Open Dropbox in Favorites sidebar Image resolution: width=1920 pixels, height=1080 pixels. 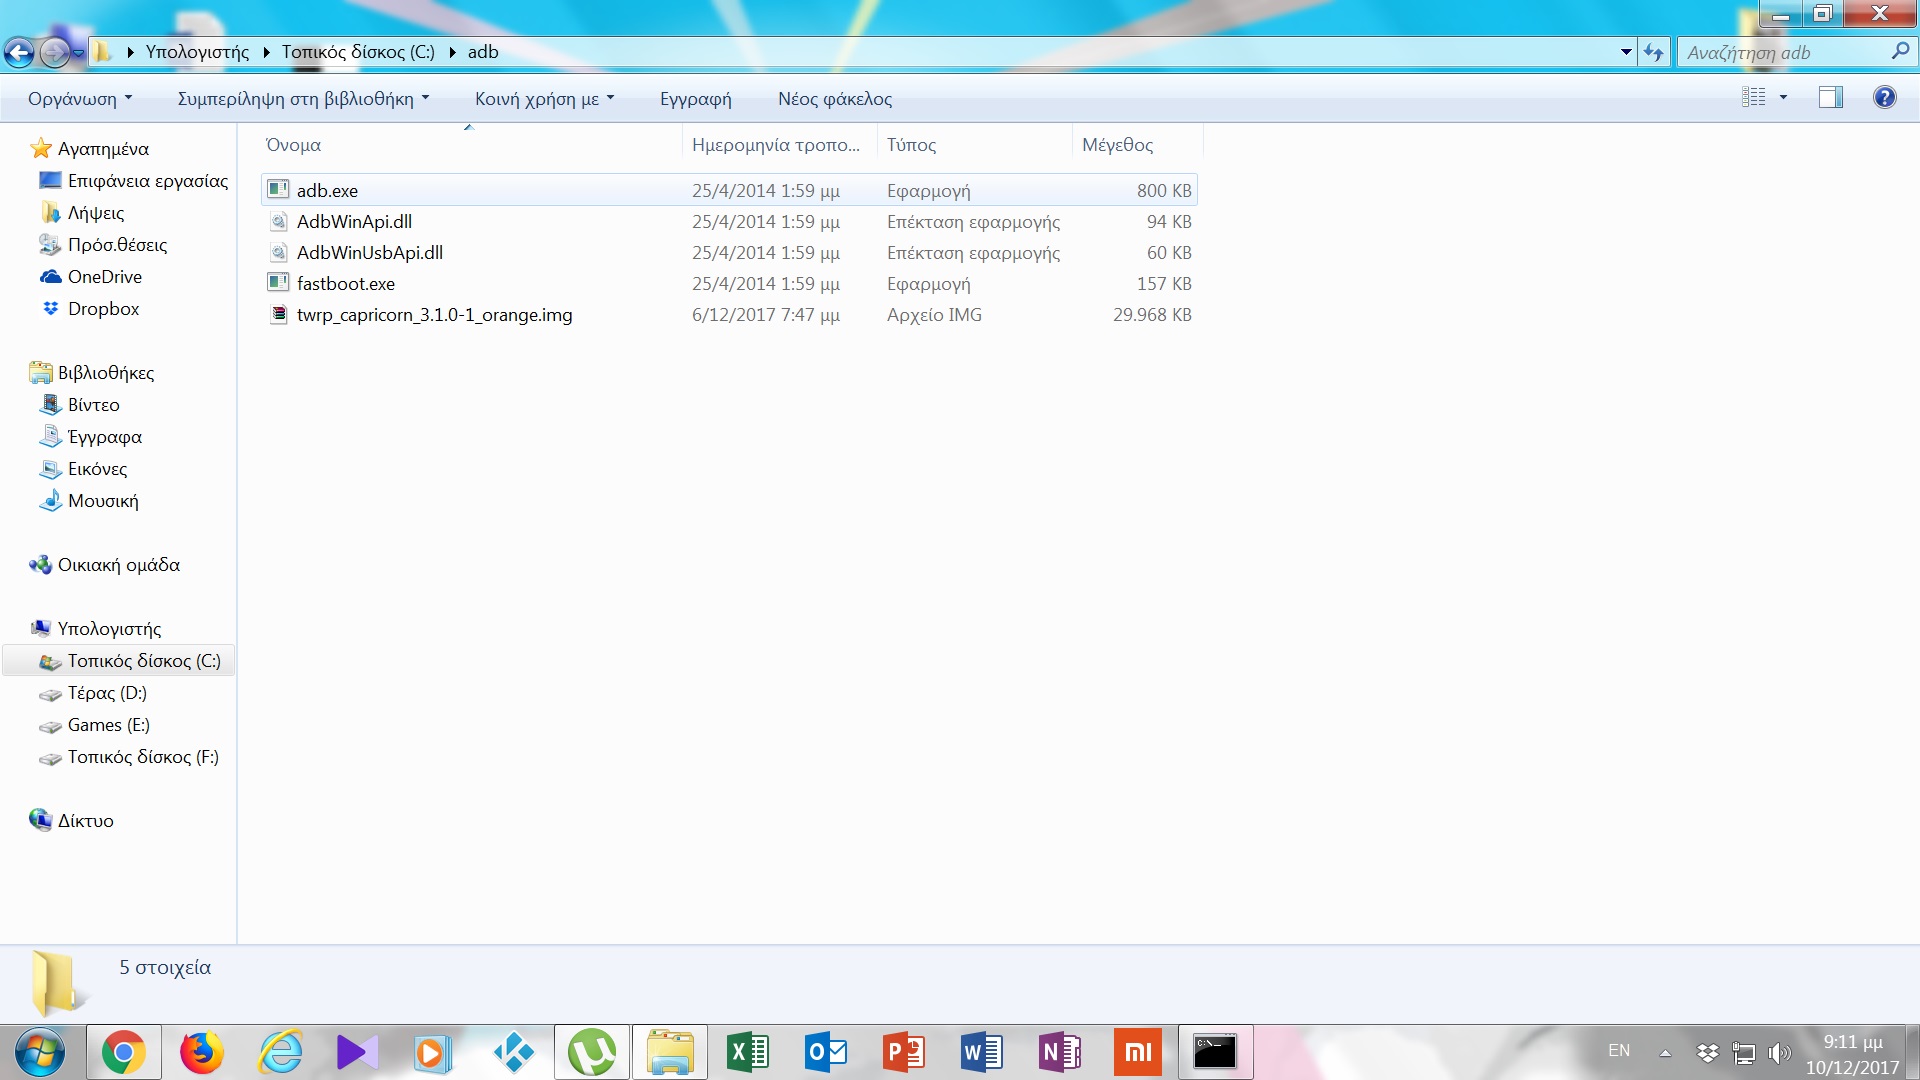point(103,309)
